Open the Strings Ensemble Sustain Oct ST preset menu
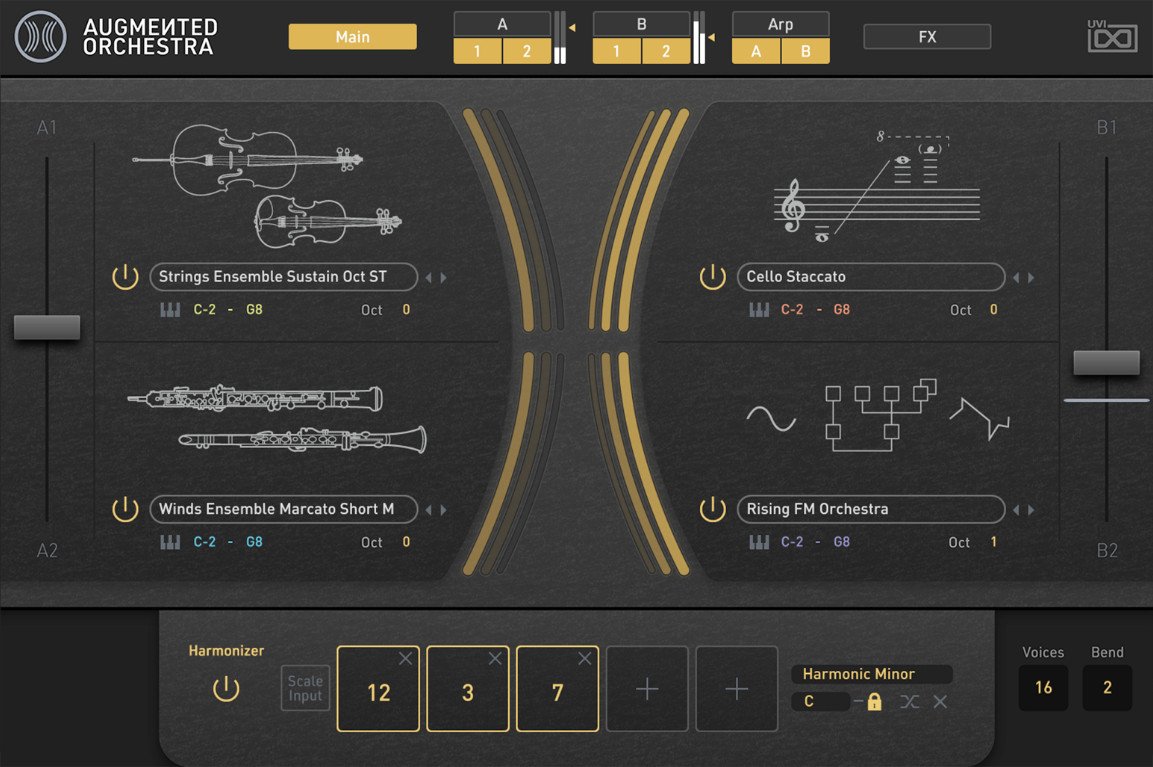Screen dimensions: 1153x767 283,277
